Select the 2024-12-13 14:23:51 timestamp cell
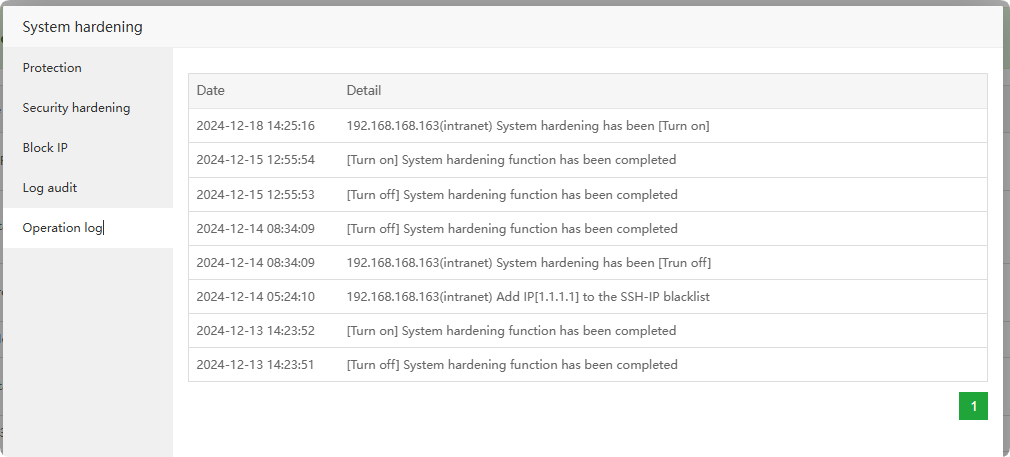This screenshot has width=1010, height=457. coord(255,365)
